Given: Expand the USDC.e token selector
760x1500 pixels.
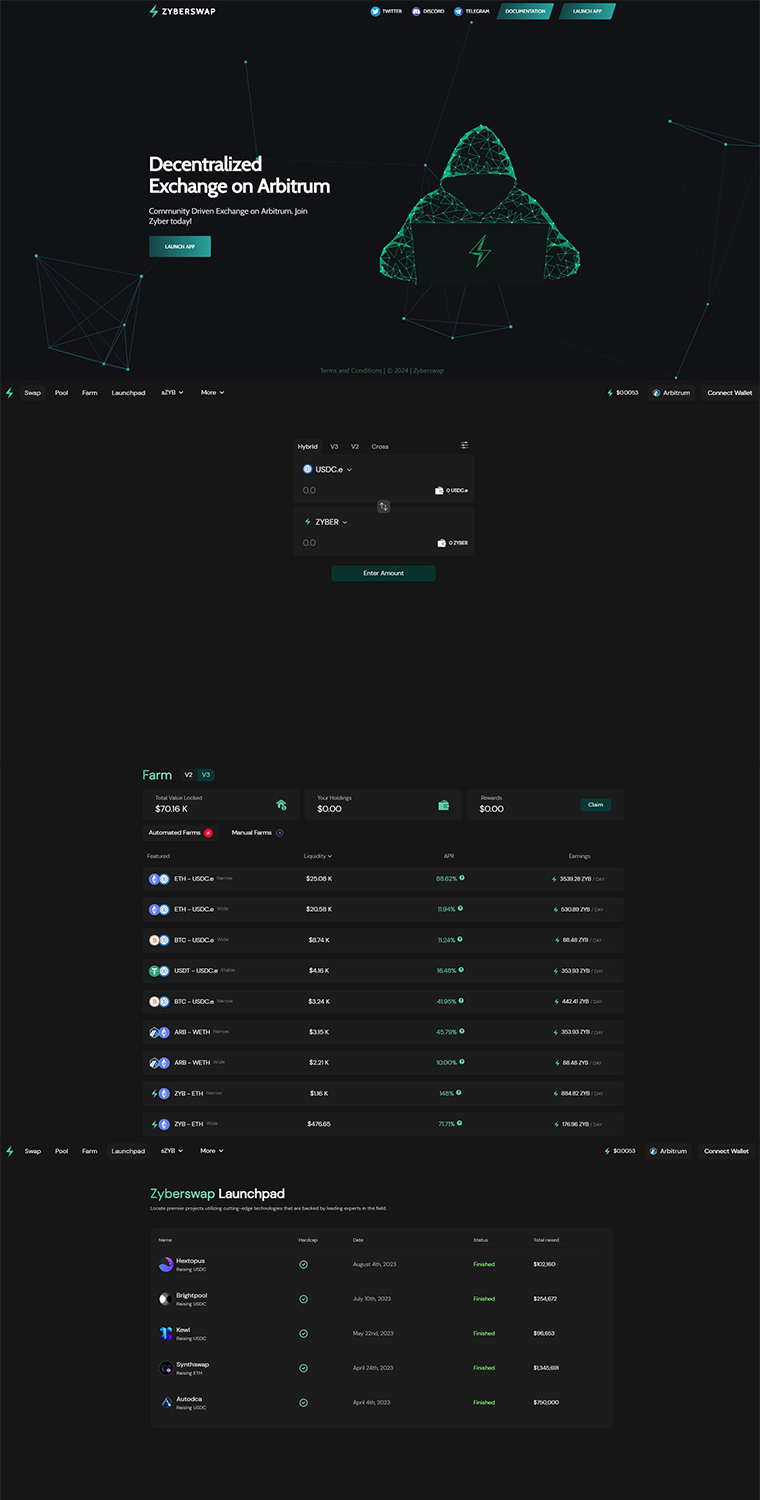Looking at the screenshot, I should [x=328, y=469].
